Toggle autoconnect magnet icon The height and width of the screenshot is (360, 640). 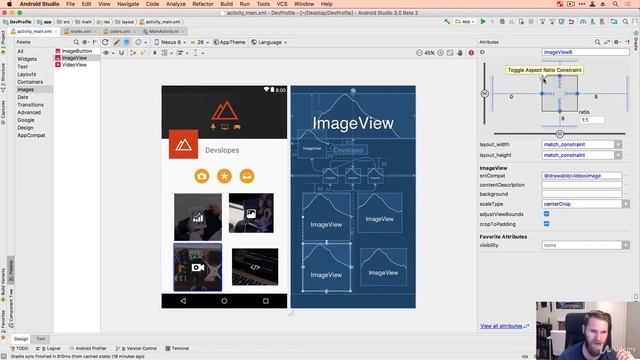(121, 53)
